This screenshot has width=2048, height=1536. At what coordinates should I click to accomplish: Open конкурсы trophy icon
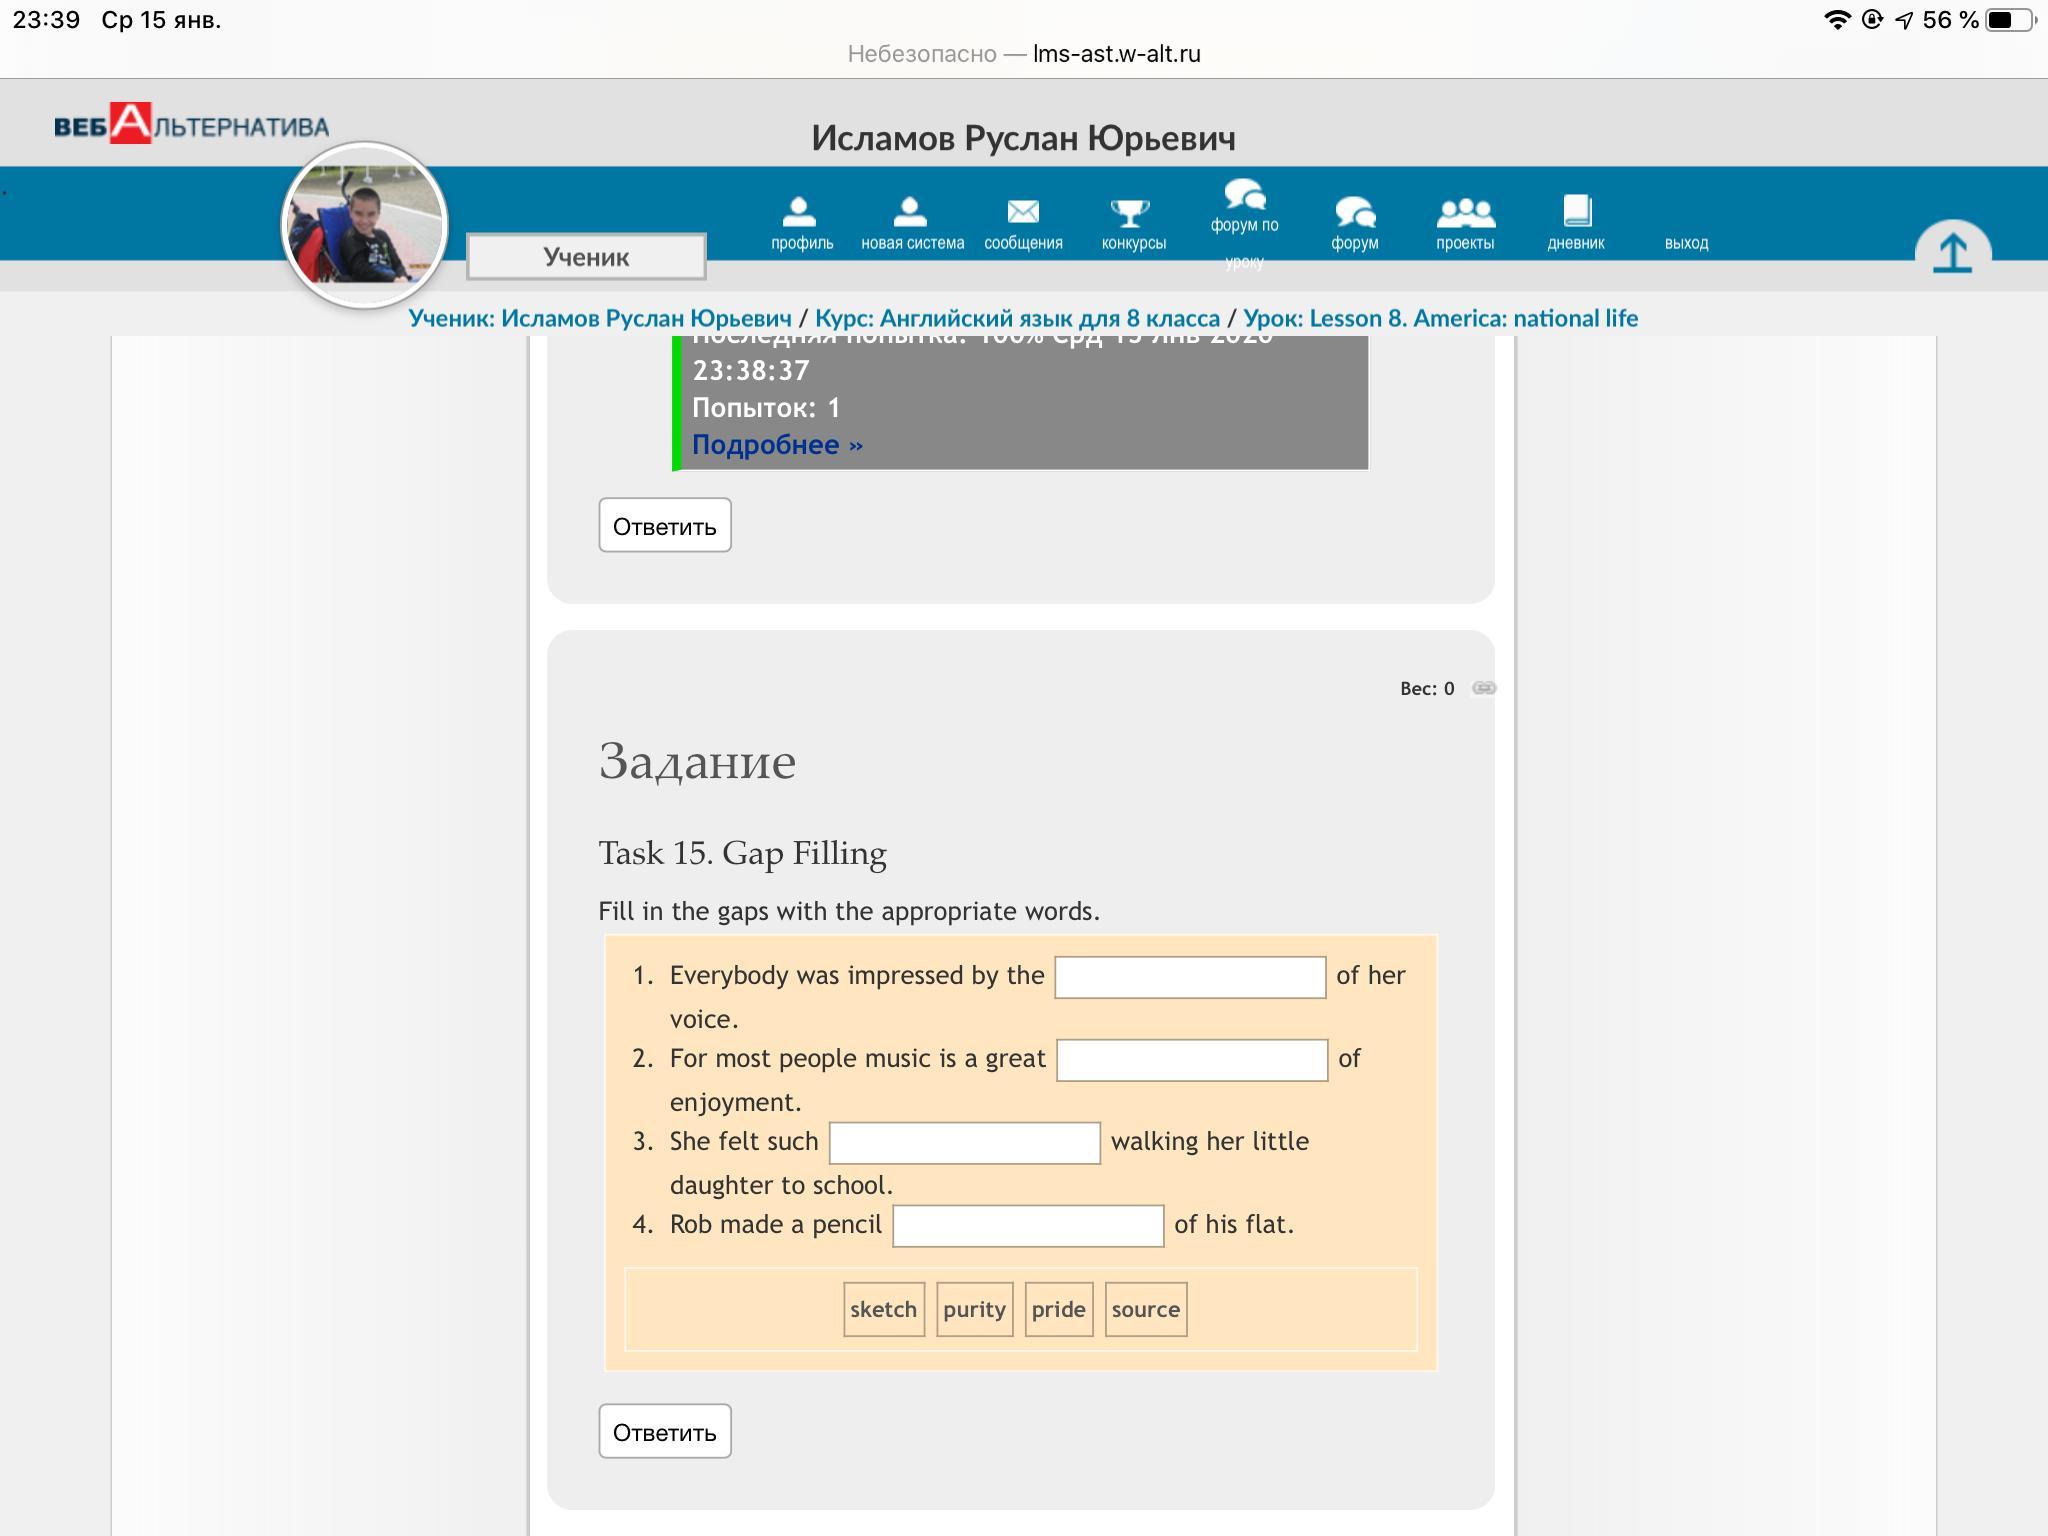tap(1132, 211)
